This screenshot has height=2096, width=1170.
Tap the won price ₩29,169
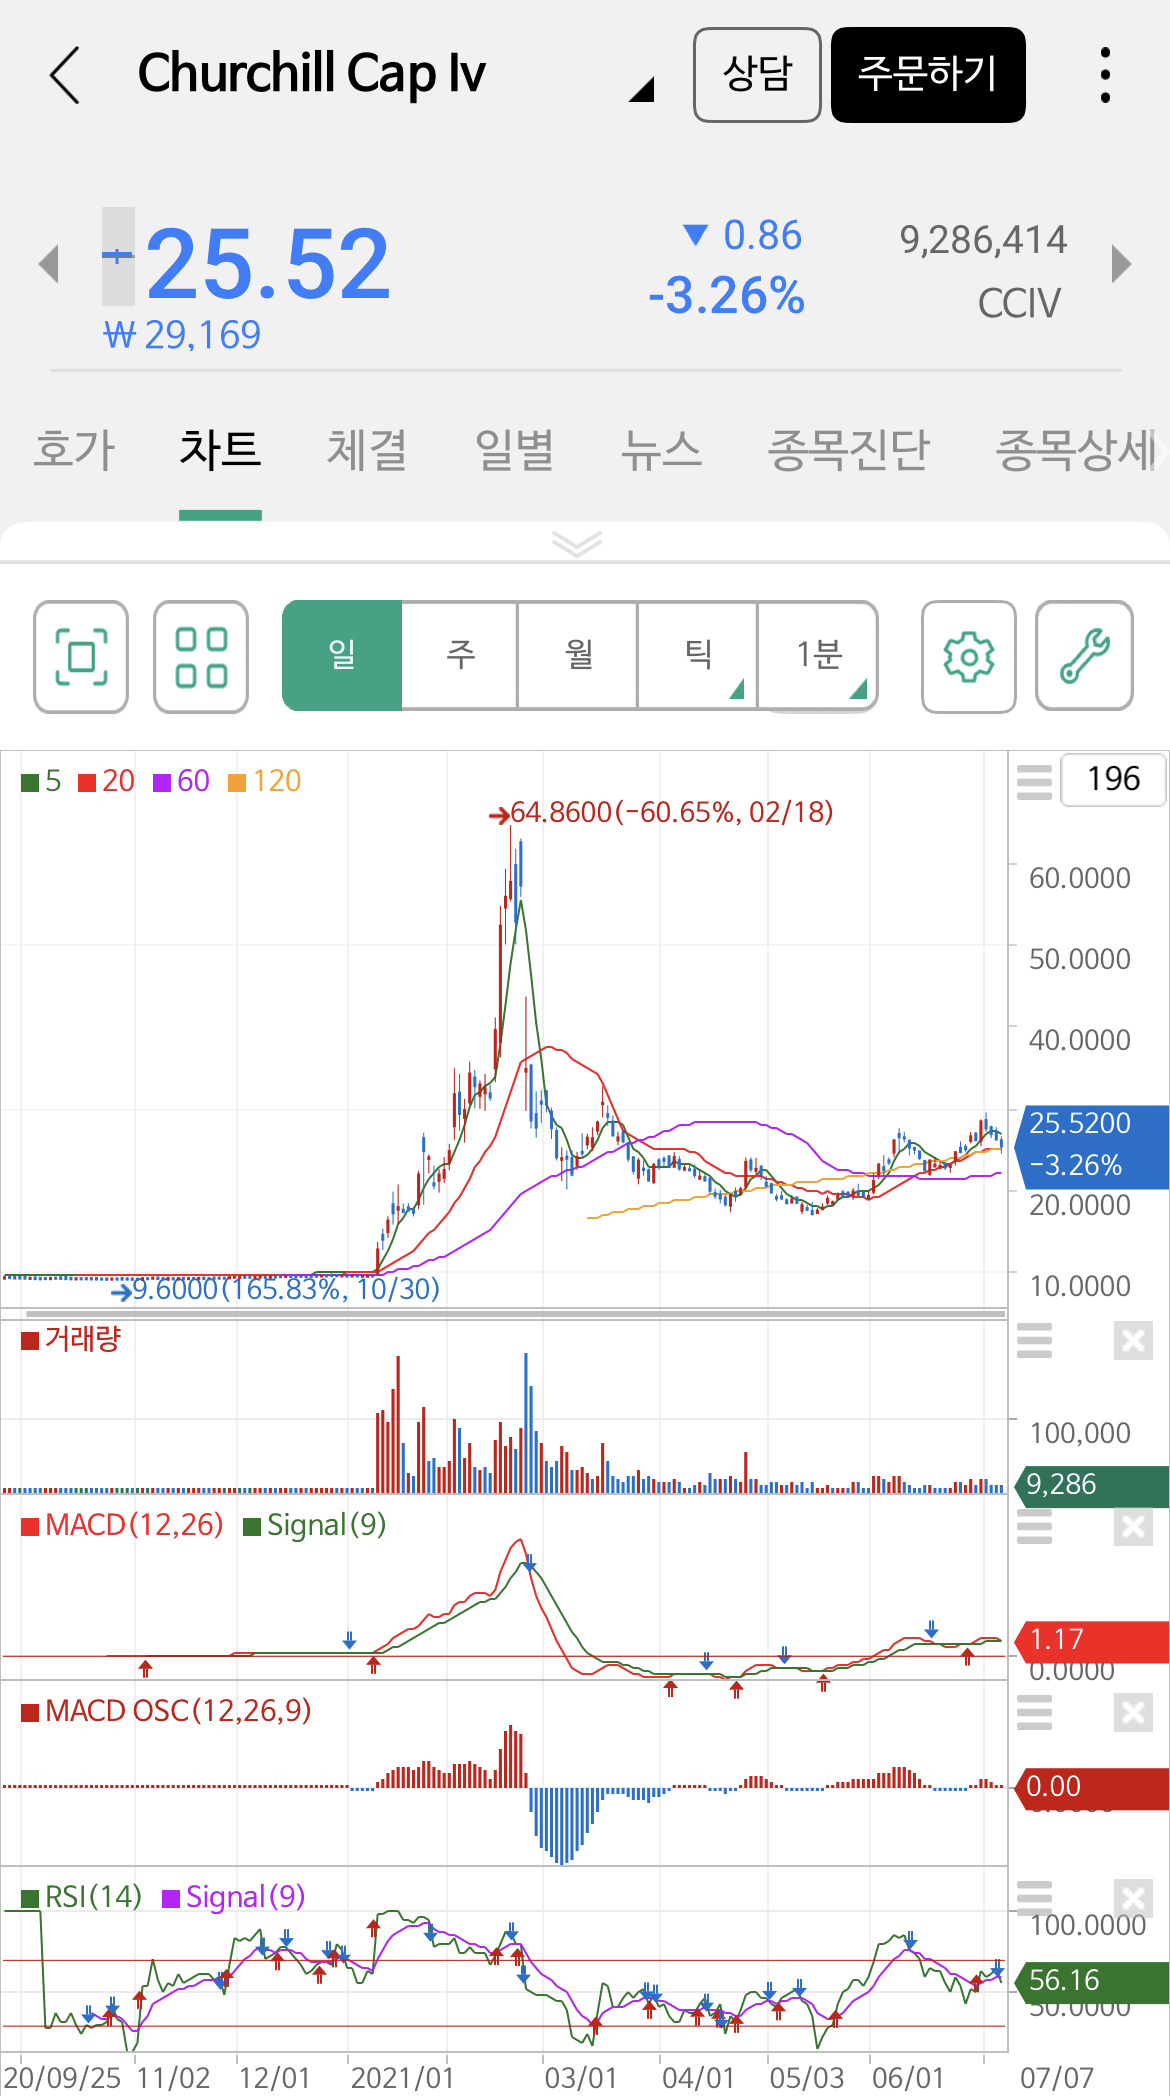182,335
